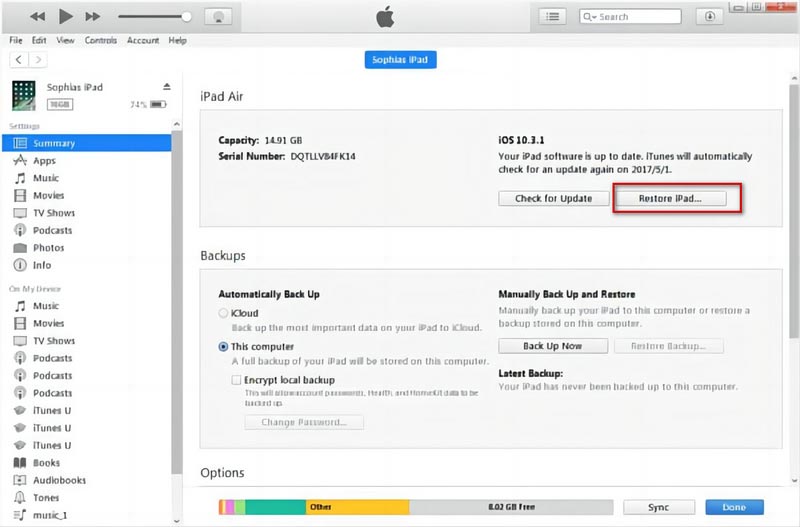800x527 pixels.
Task: Click the iOS 10.3.1 version text
Action: coord(521,140)
